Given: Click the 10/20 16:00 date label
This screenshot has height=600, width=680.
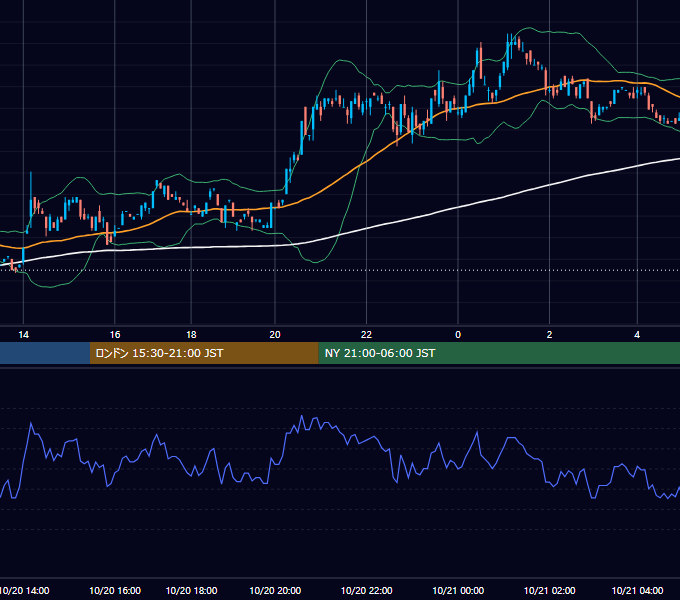Looking at the screenshot, I should pyautogui.click(x=115, y=590).
